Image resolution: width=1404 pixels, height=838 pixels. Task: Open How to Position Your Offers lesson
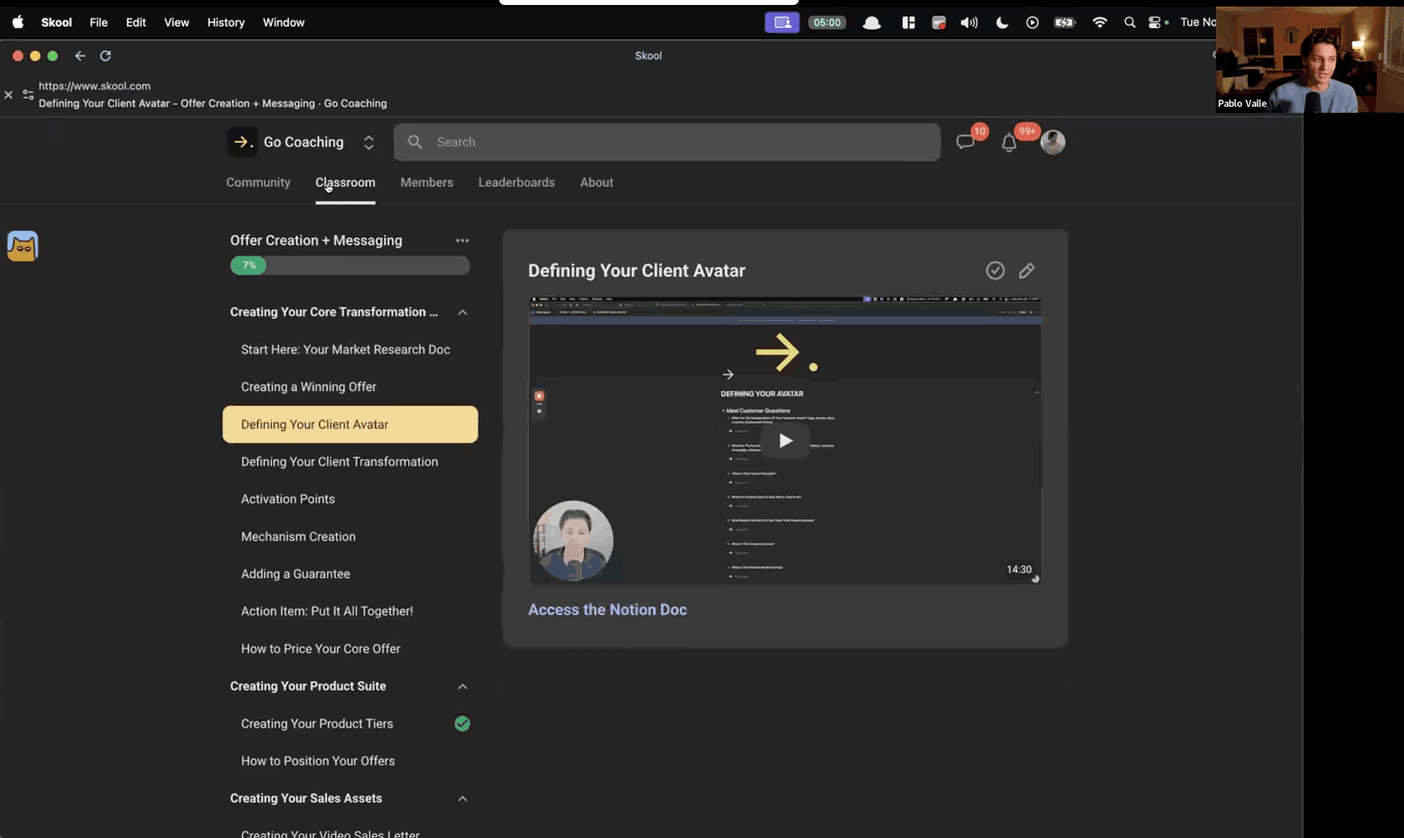point(350,761)
